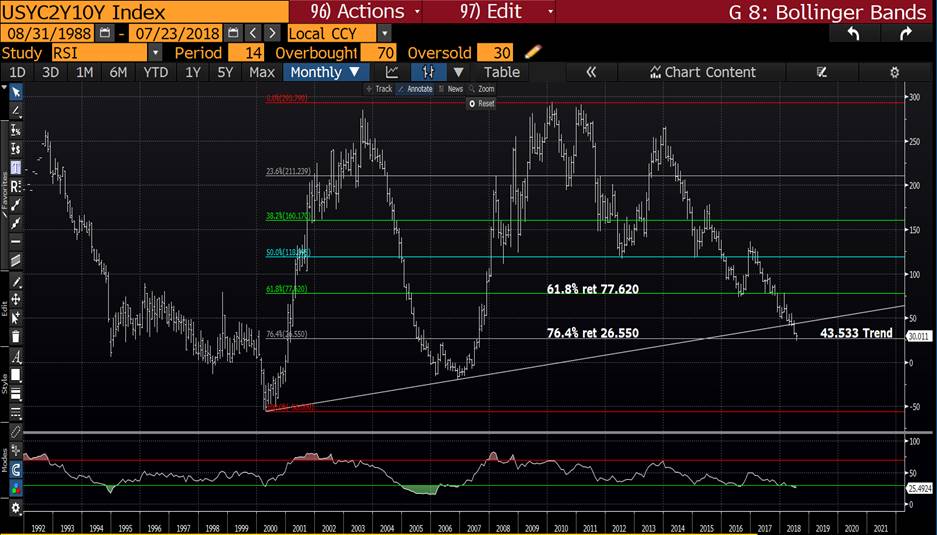Edit the Overbought field value 70
Viewport: 937px width, 535px height.
click(x=379, y=53)
